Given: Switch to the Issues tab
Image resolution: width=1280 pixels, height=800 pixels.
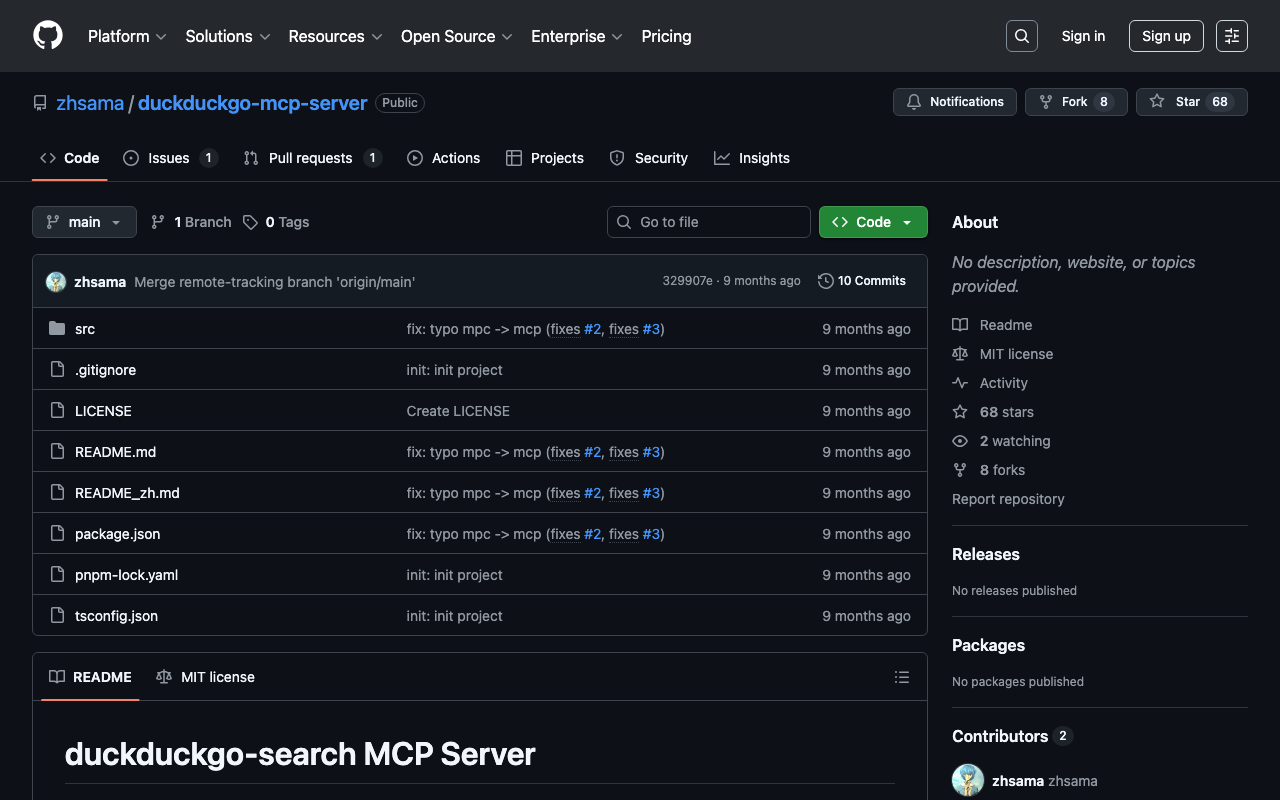Looking at the screenshot, I should tap(169, 158).
